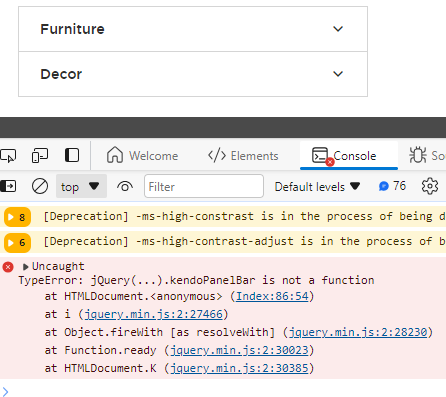
Task: Toggle live expression eye icon
Action: click(x=125, y=186)
